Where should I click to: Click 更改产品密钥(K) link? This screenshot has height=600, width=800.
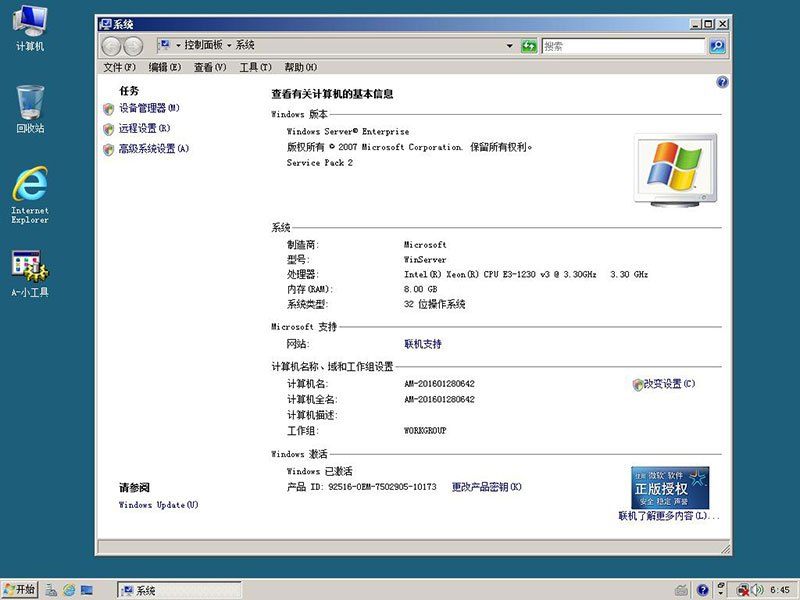pos(486,487)
